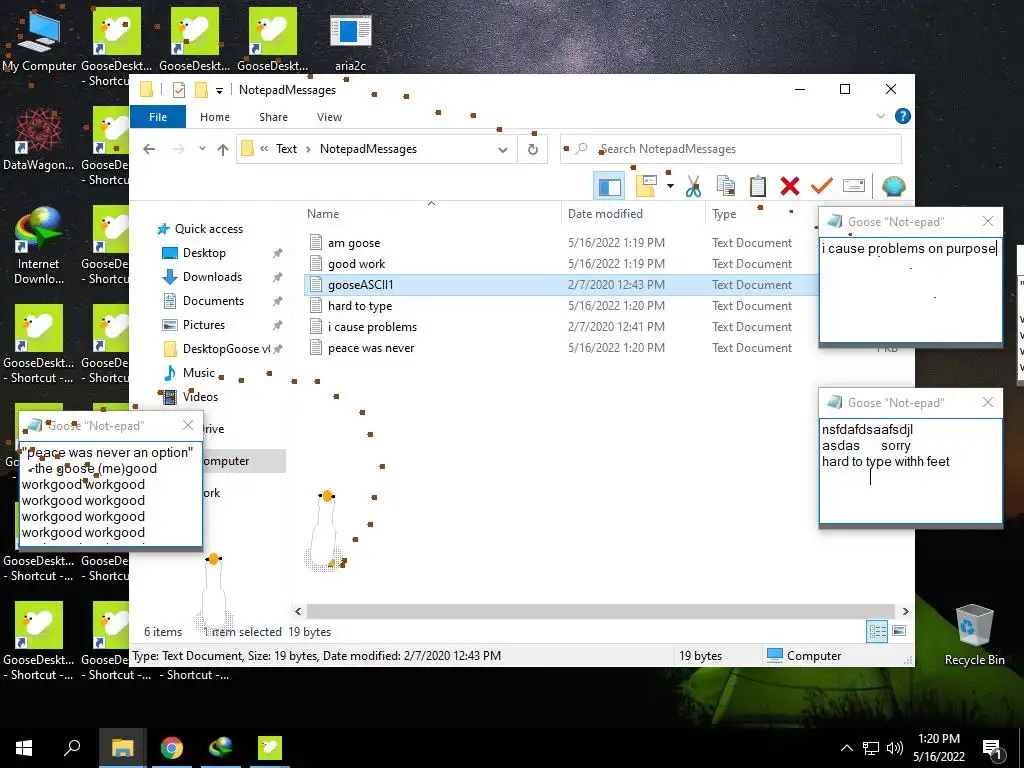Click the horizontal scrollbar in file list

click(x=601, y=611)
